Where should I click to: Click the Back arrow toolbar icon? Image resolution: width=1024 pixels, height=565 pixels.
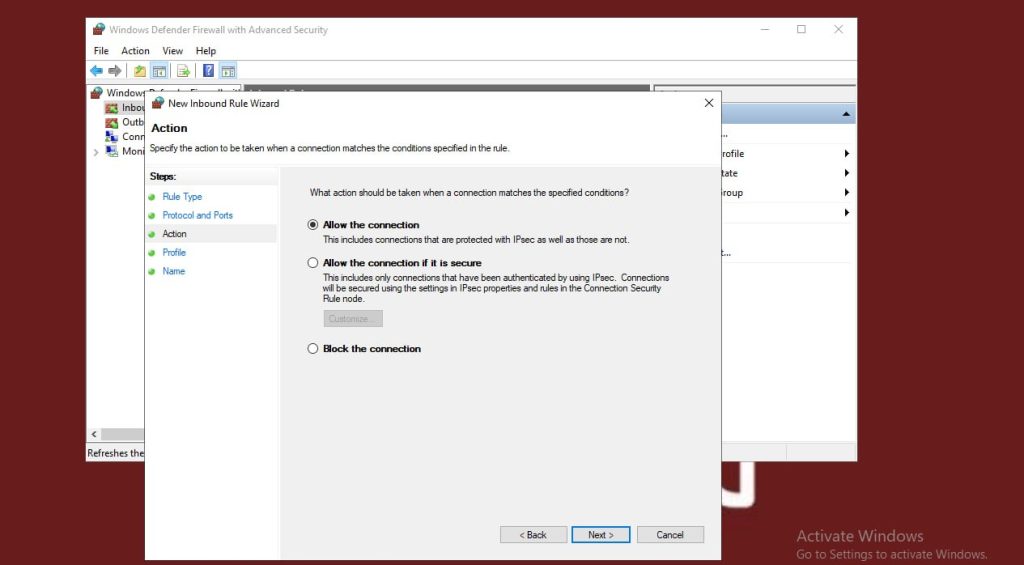[96, 71]
